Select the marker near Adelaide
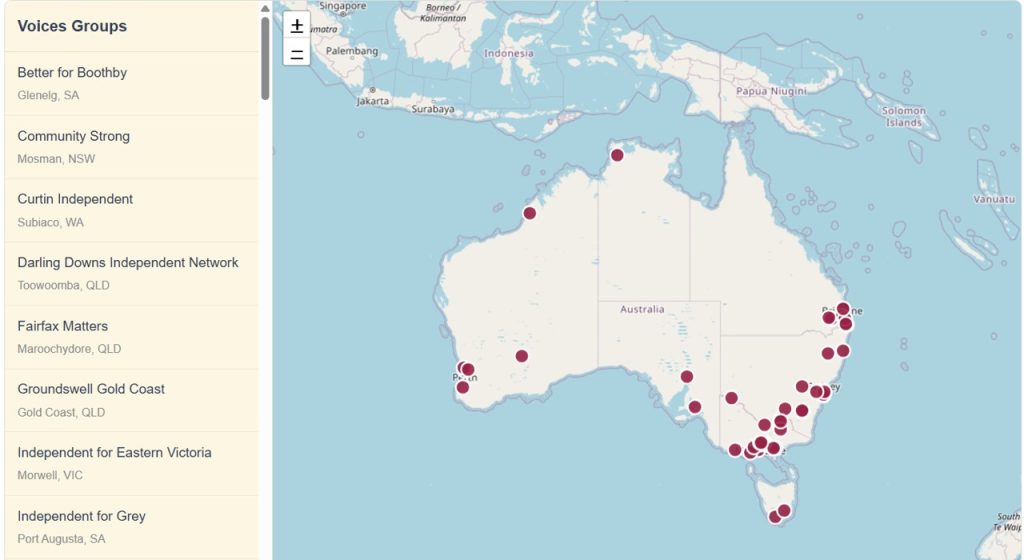This screenshot has height=560, width=1024. click(695, 407)
